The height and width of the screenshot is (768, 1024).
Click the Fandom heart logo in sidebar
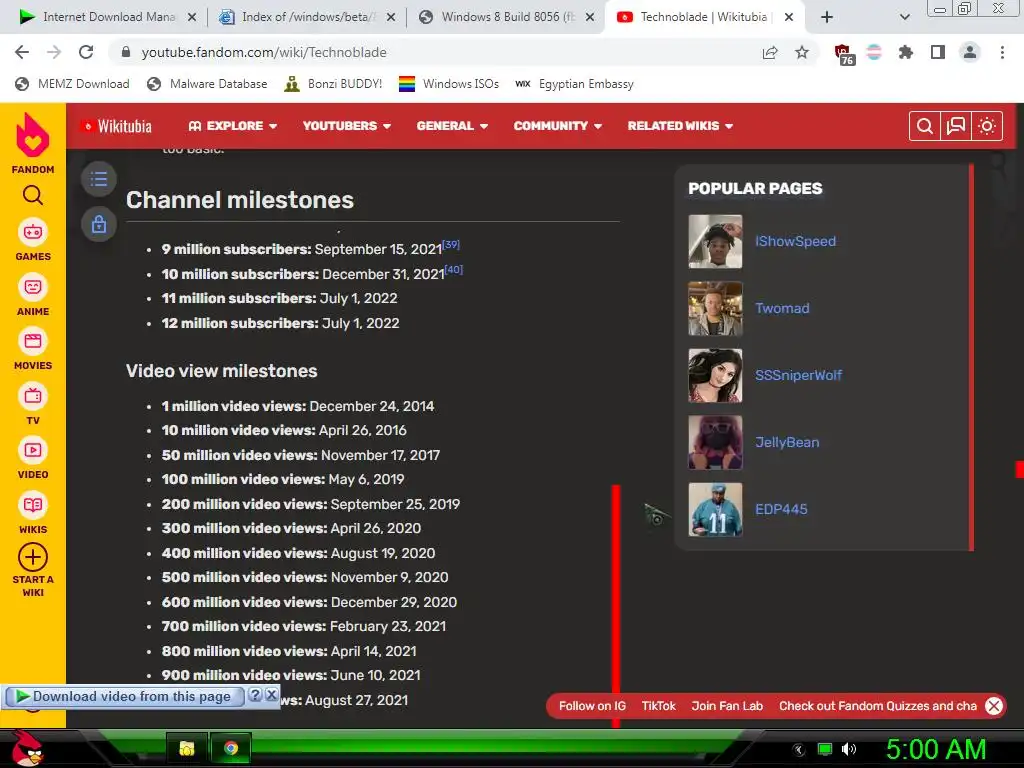(x=33, y=135)
